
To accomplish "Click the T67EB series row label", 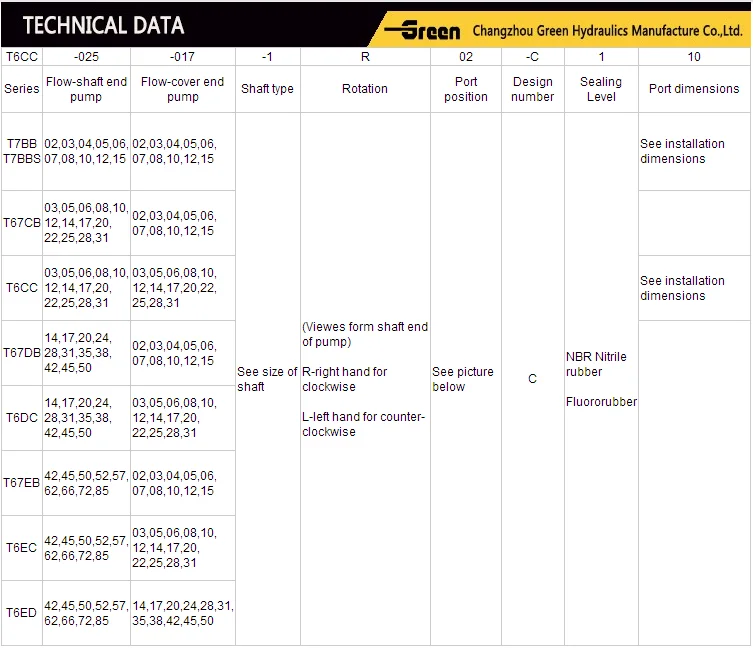I will (22, 483).
